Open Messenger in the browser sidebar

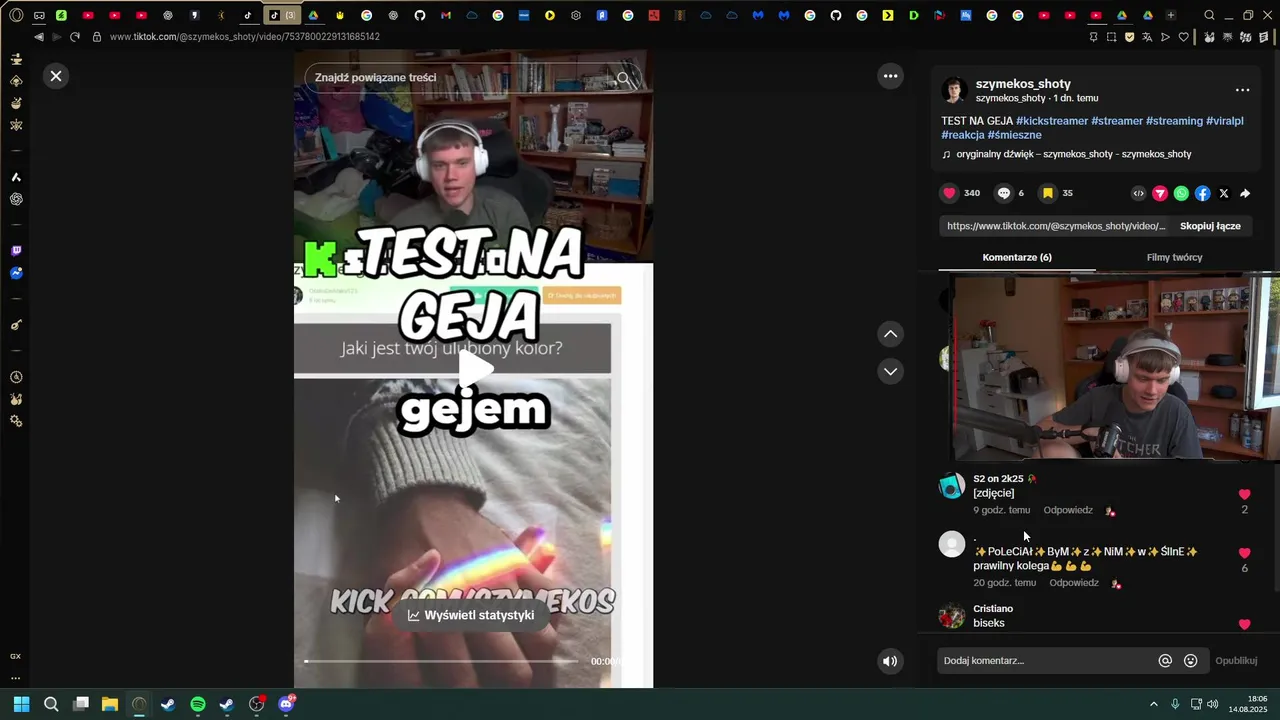click(x=16, y=273)
